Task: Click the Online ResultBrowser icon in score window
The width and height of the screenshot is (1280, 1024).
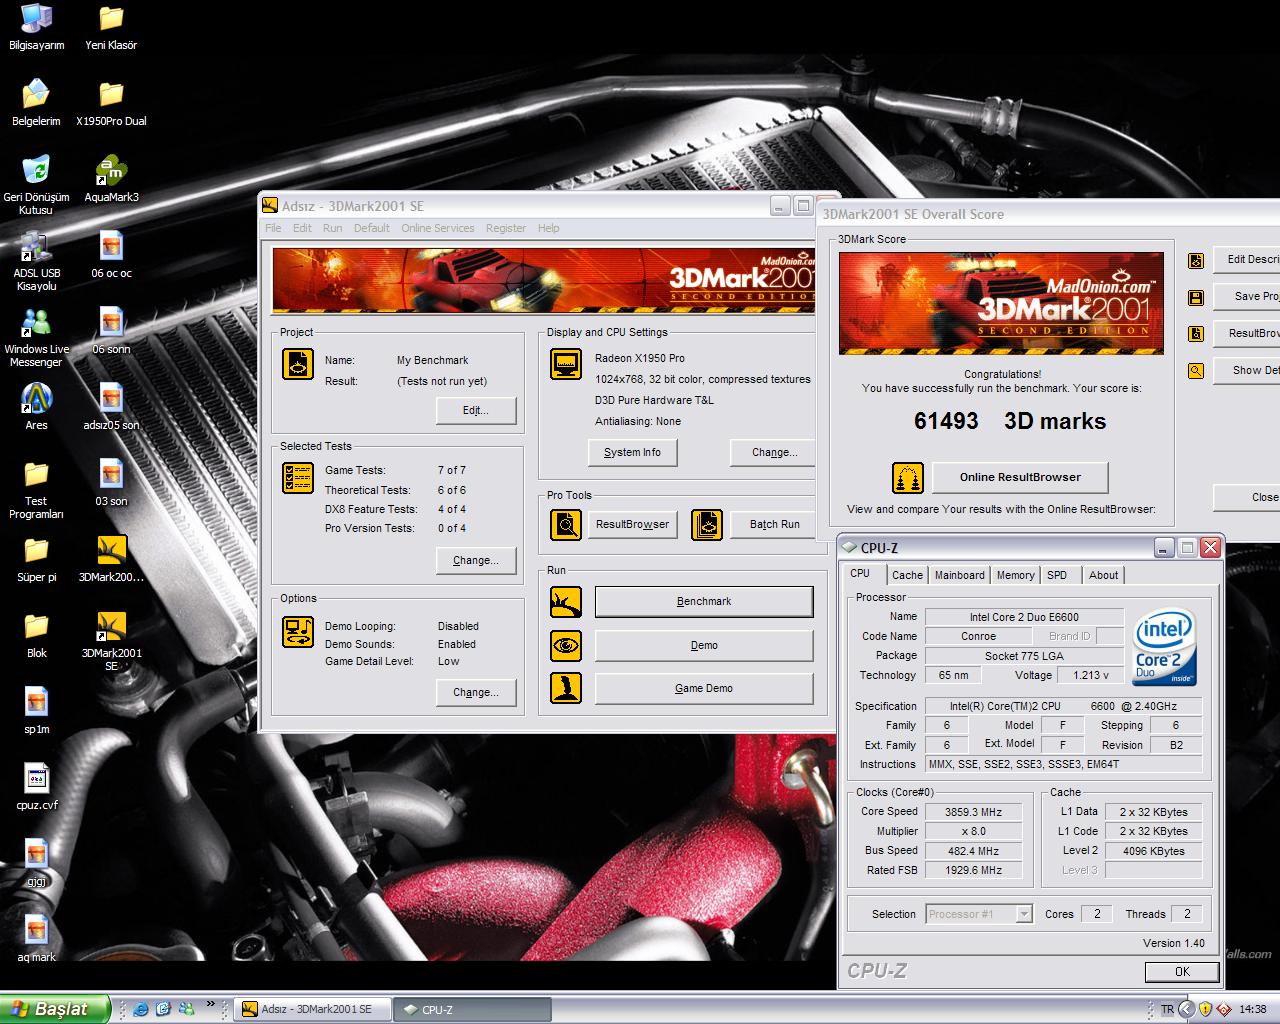Action: click(x=907, y=477)
